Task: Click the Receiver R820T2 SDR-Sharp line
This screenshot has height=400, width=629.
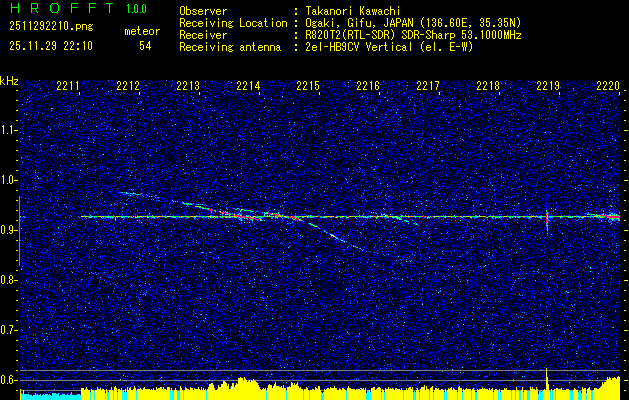Action: 413,35
